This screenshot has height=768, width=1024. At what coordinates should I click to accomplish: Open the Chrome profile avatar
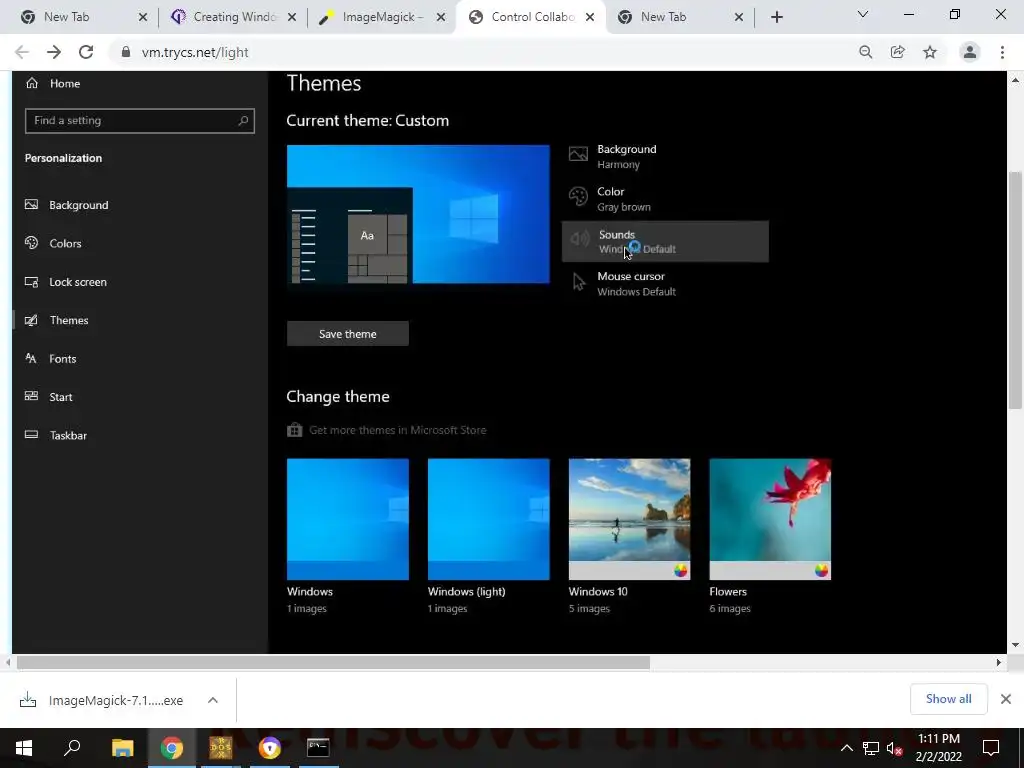[x=970, y=52]
